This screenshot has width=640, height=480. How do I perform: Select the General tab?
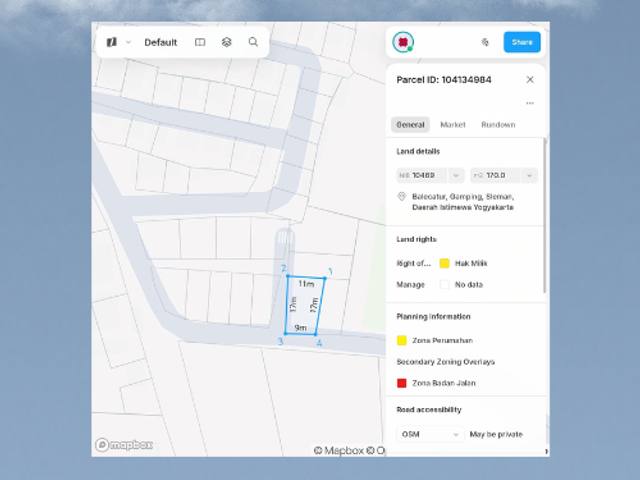click(410, 125)
